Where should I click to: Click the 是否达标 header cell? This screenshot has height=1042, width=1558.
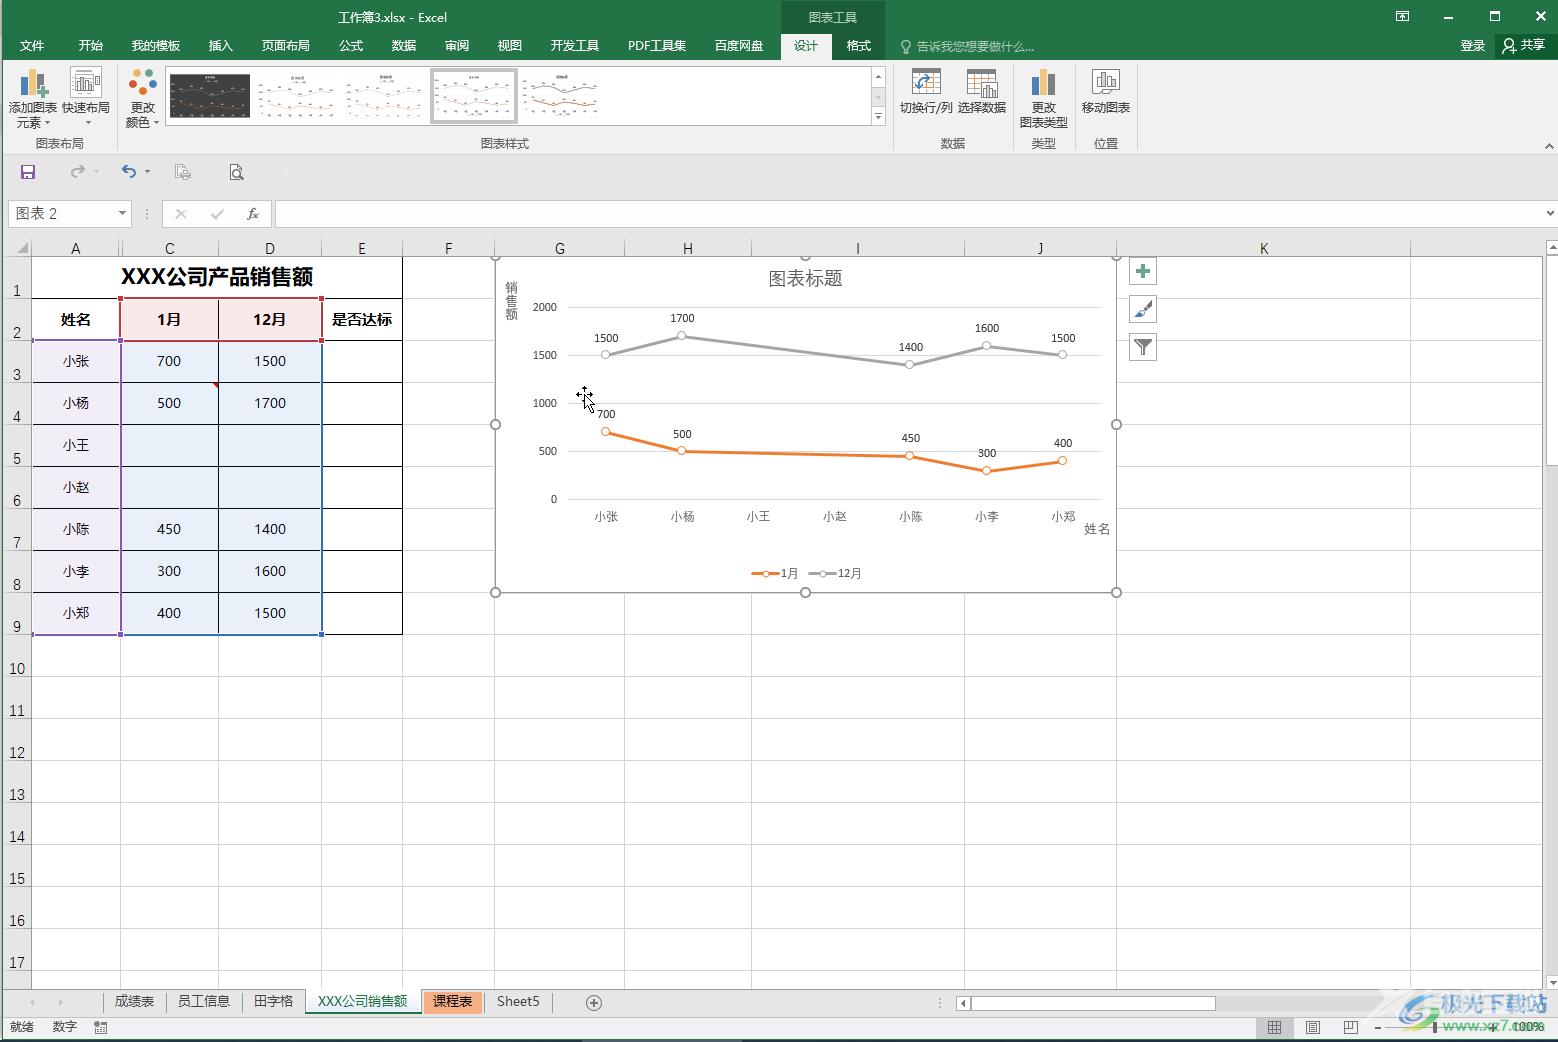click(x=361, y=320)
